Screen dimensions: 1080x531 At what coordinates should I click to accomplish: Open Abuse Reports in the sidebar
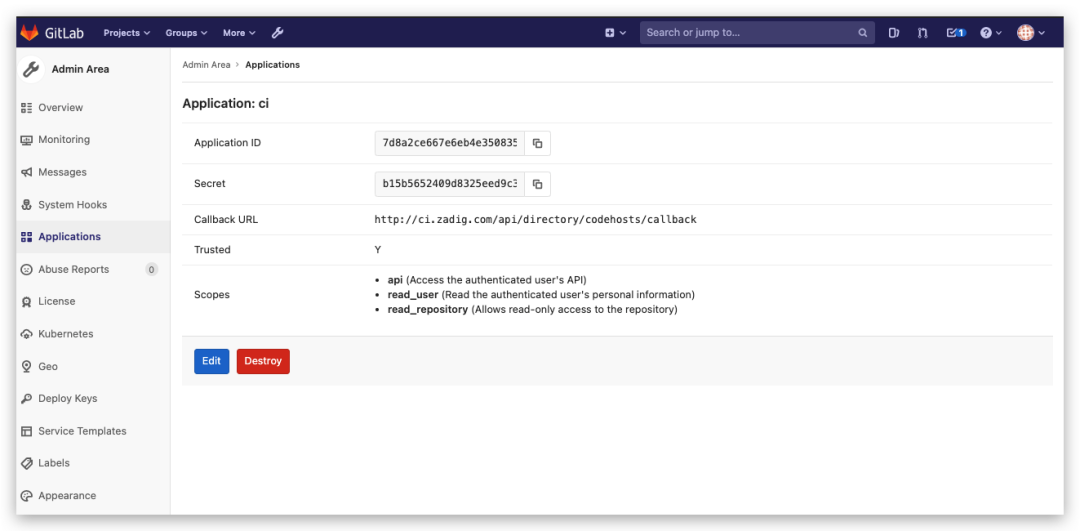click(x=93, y=269)
